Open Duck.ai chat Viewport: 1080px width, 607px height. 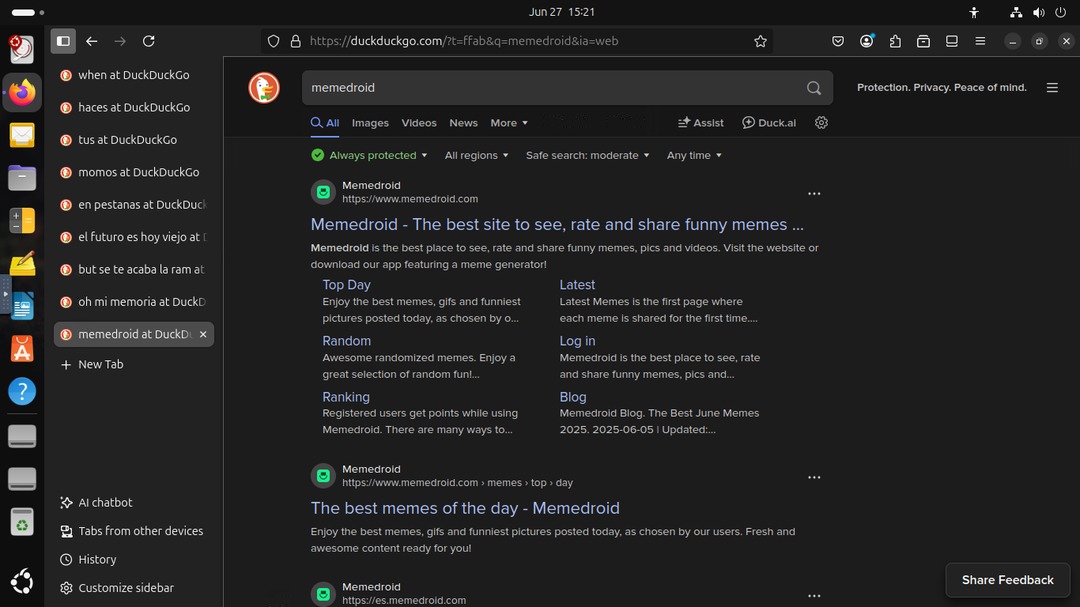pos(769,123)
